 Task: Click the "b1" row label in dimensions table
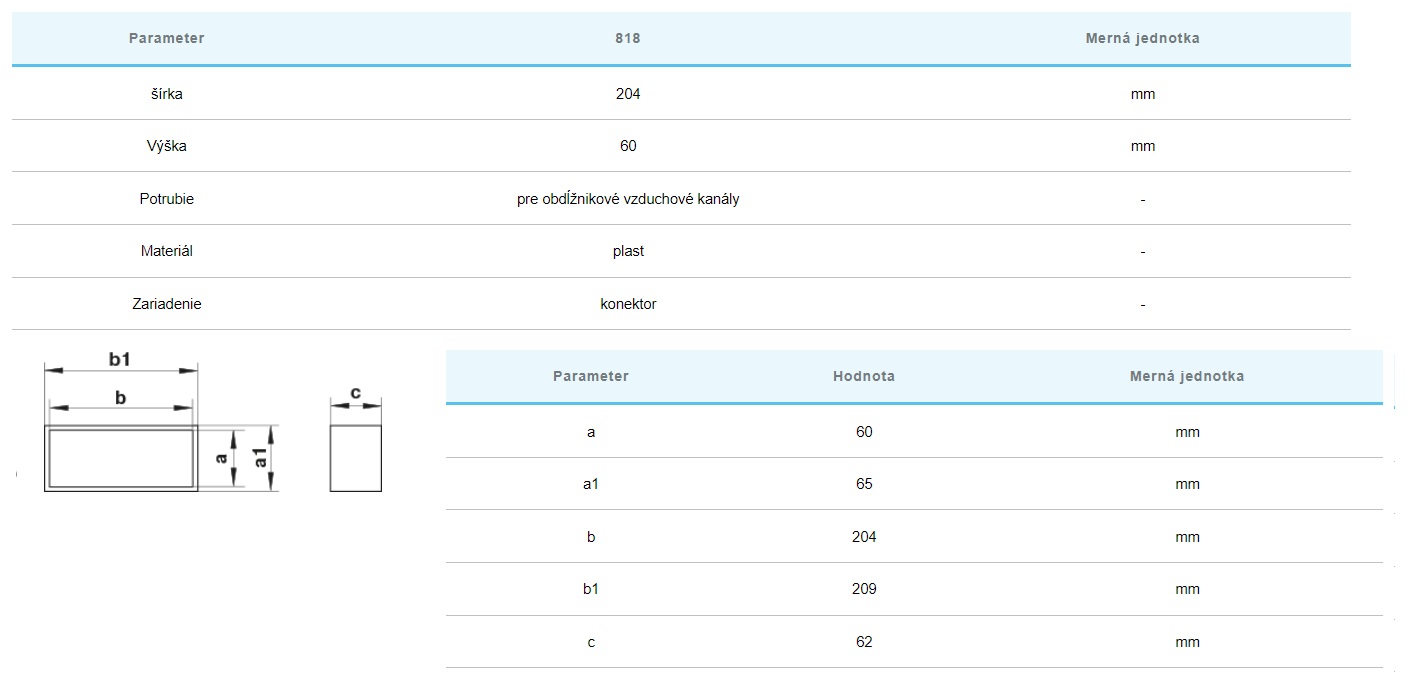(x=590, y=589)
